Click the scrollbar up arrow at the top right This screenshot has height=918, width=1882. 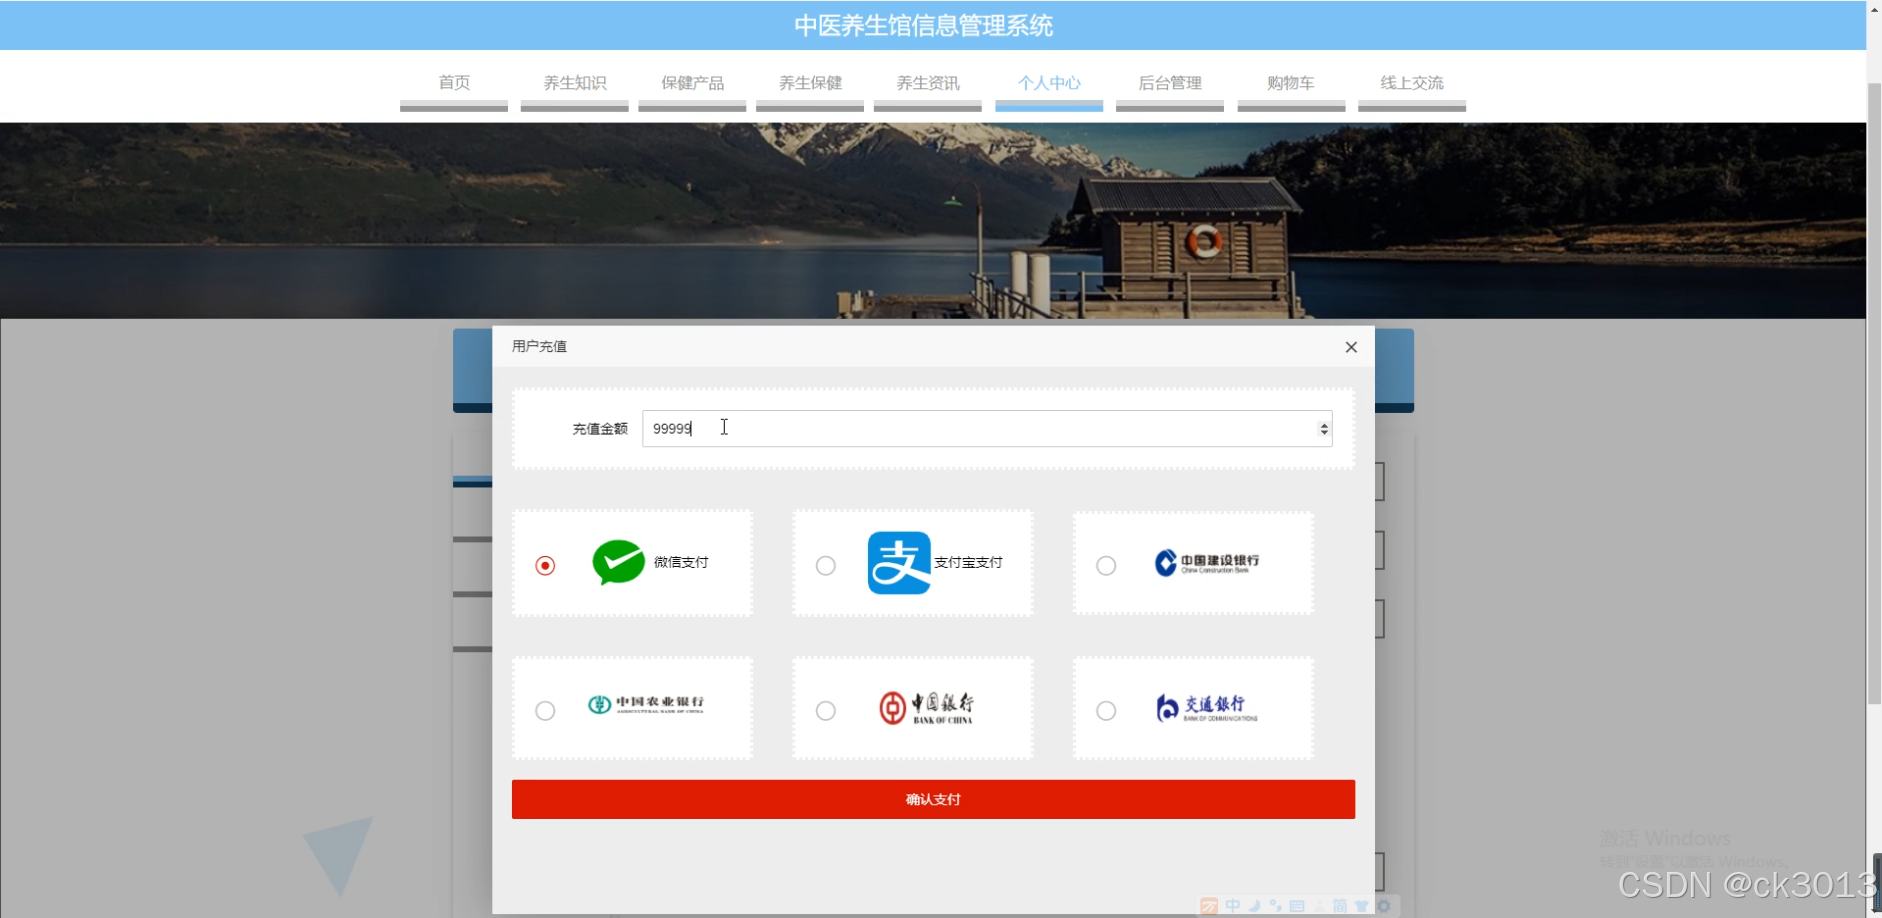click(x=1874, y=9)
